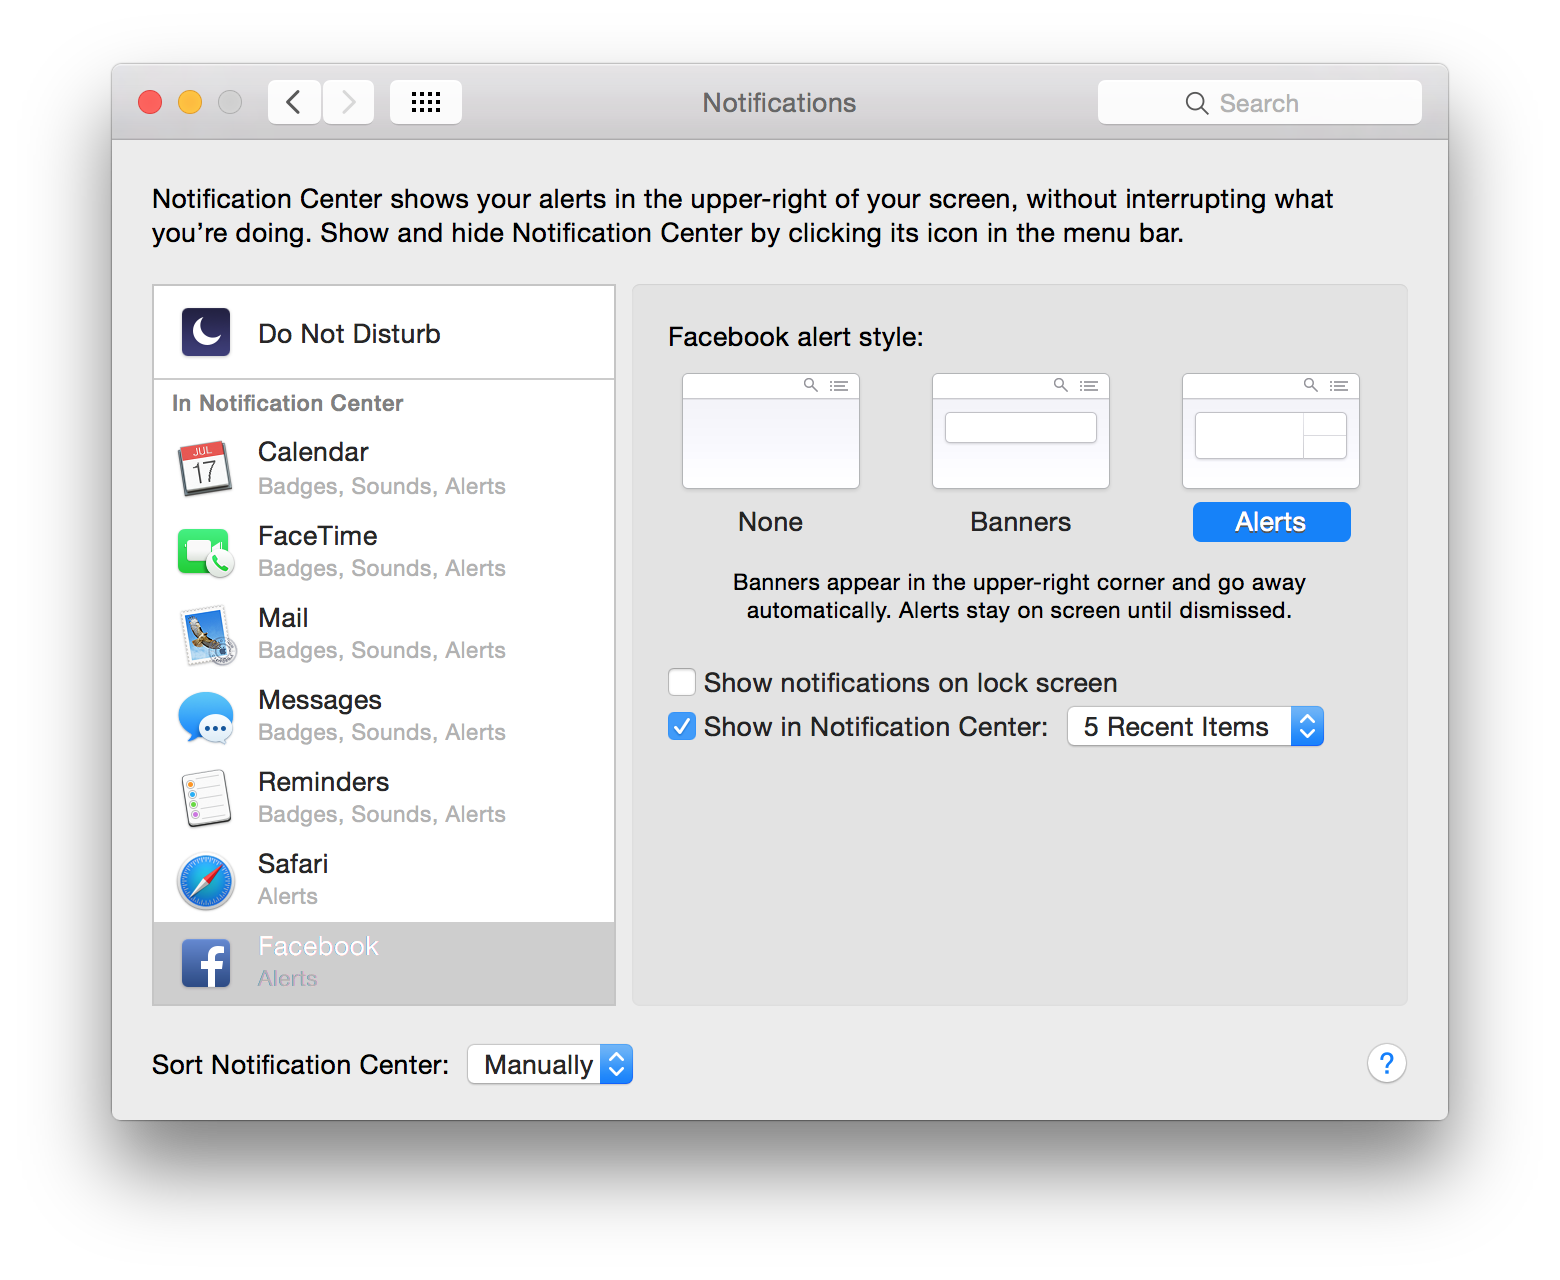The image size is (1560, 1280).
Task: Select the Facebook row label
Action: (x=318, y=946)
